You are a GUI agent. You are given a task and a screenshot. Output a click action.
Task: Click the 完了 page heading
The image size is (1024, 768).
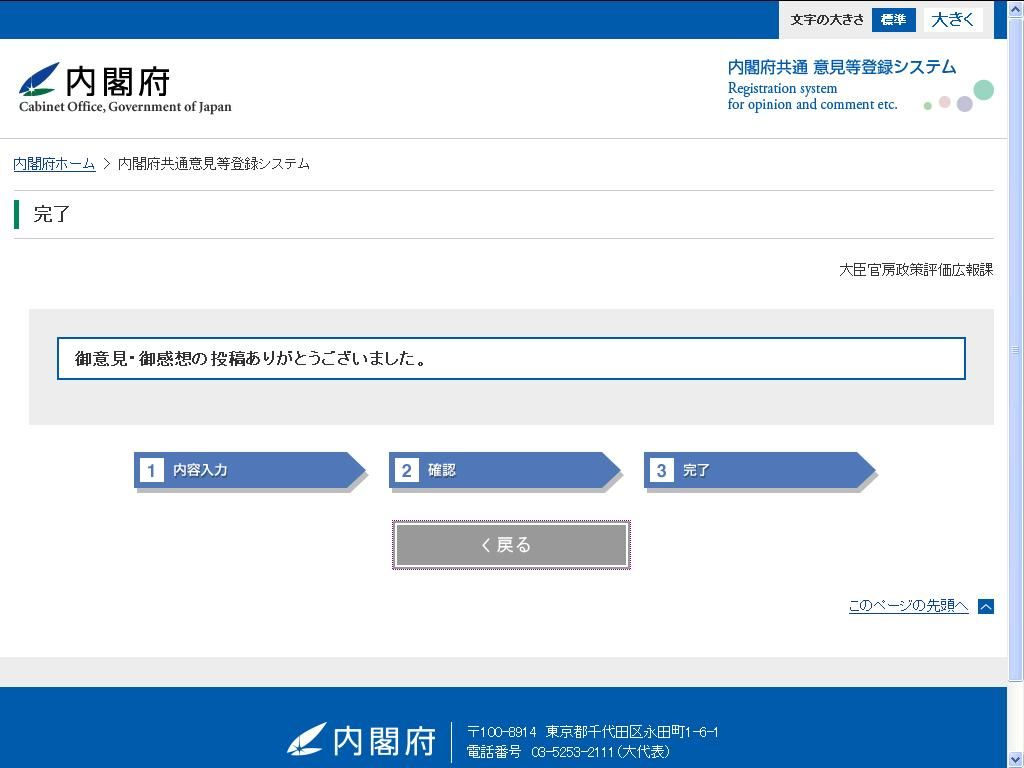[x=52, y=214]
